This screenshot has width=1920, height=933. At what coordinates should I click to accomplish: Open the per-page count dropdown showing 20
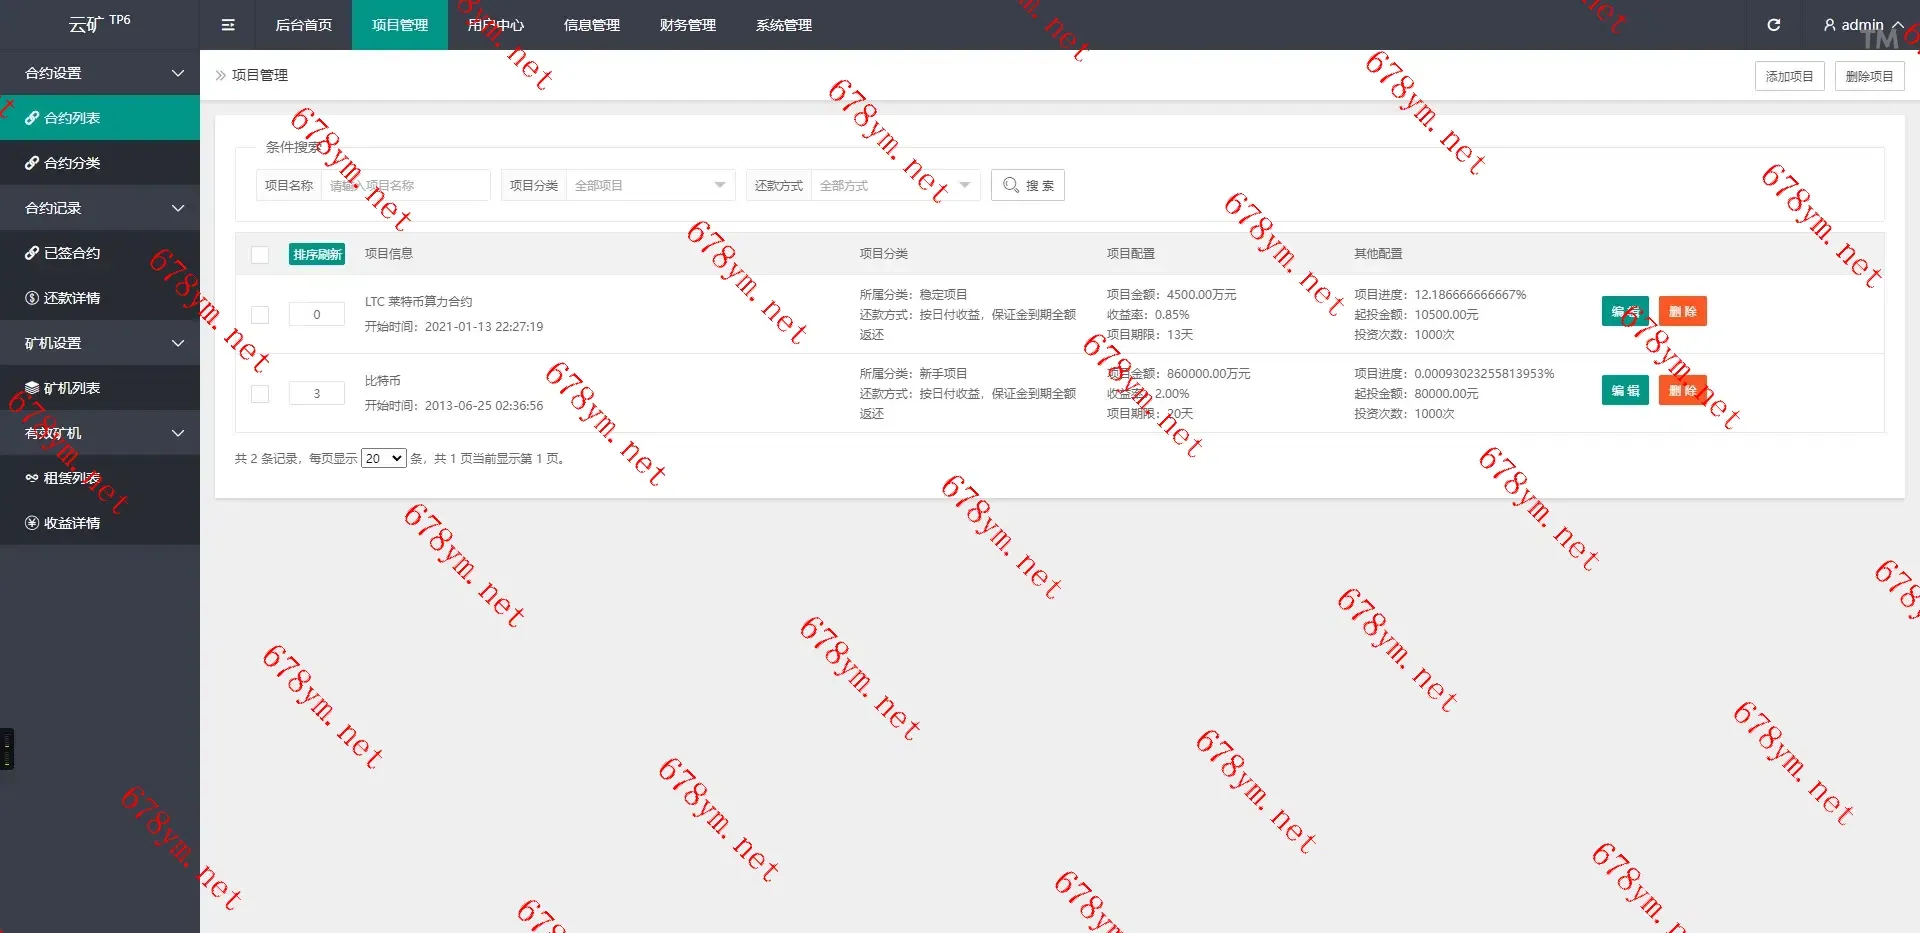[x=383, y=458]
